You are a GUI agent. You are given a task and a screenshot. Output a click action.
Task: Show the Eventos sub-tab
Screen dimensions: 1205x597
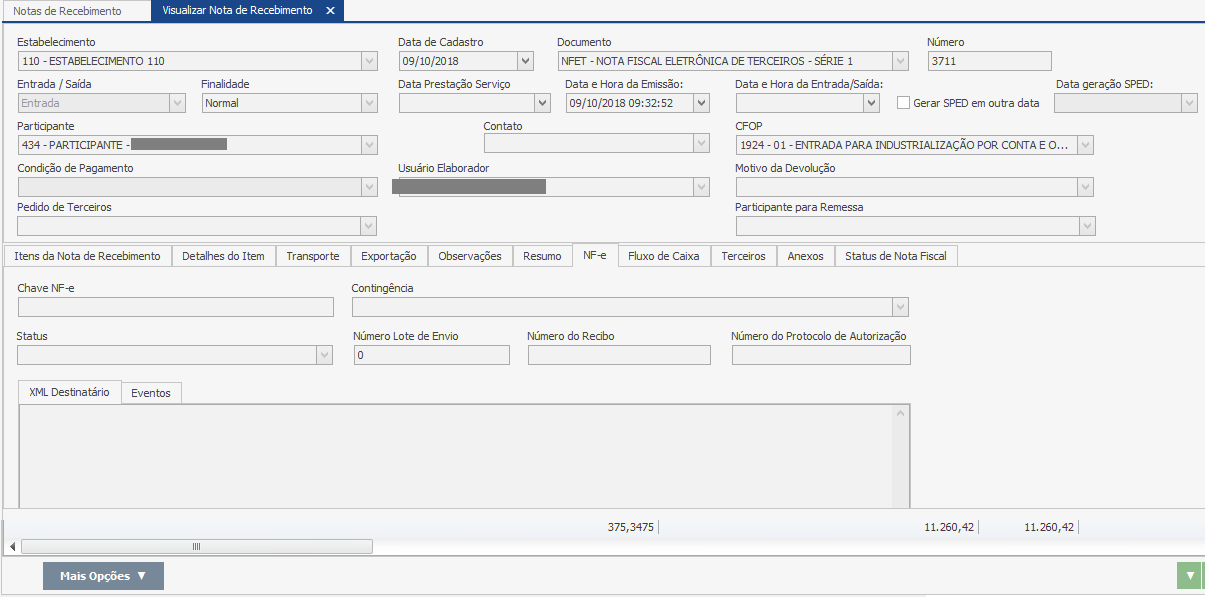click(x=151, y=393)
